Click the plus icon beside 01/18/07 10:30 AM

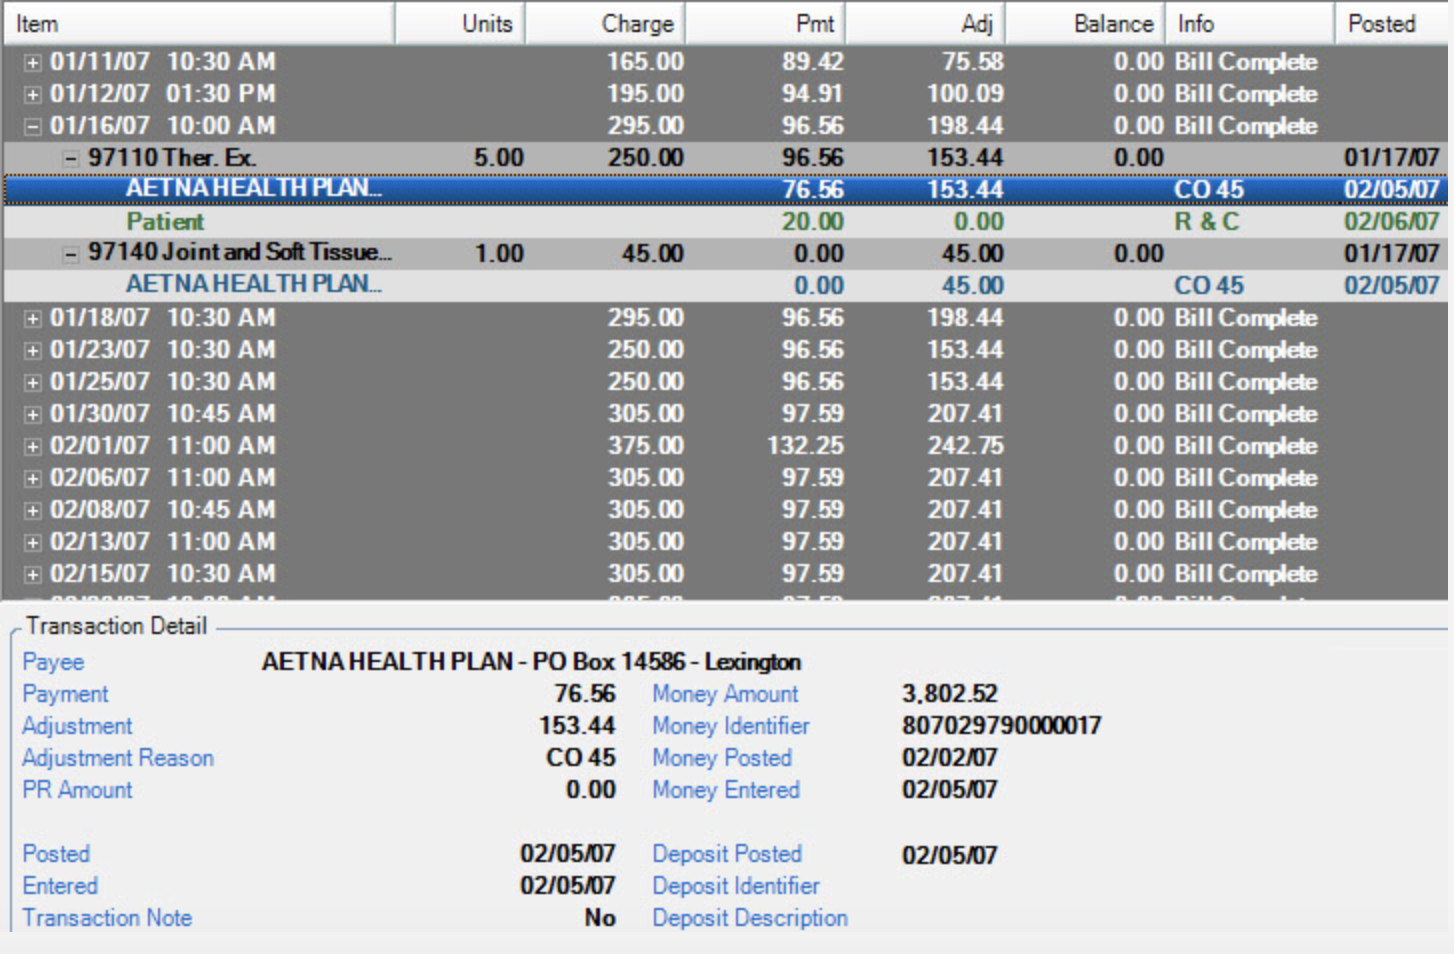point(31,317)
